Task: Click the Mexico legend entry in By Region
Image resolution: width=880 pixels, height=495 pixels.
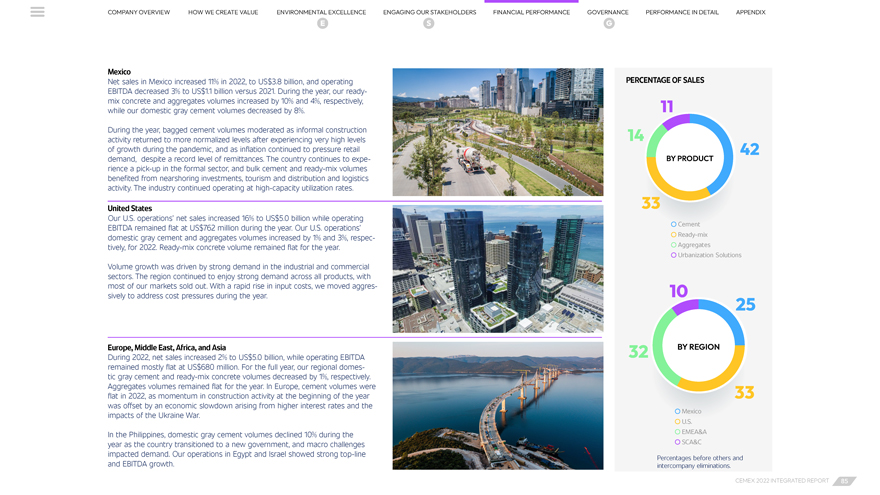Action: (x=688, y=411)
